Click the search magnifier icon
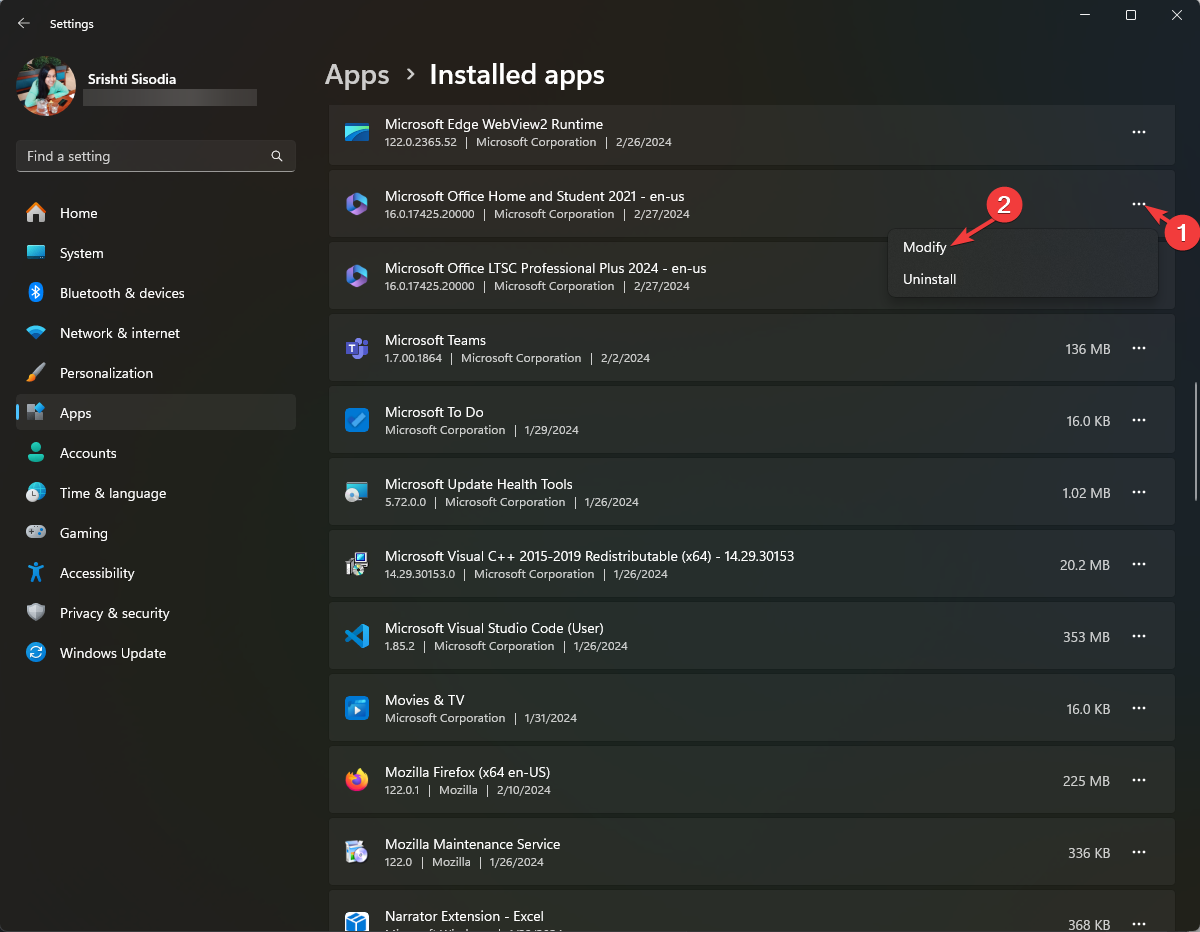Screen dimensions: 1200x932 click(277, 156)
